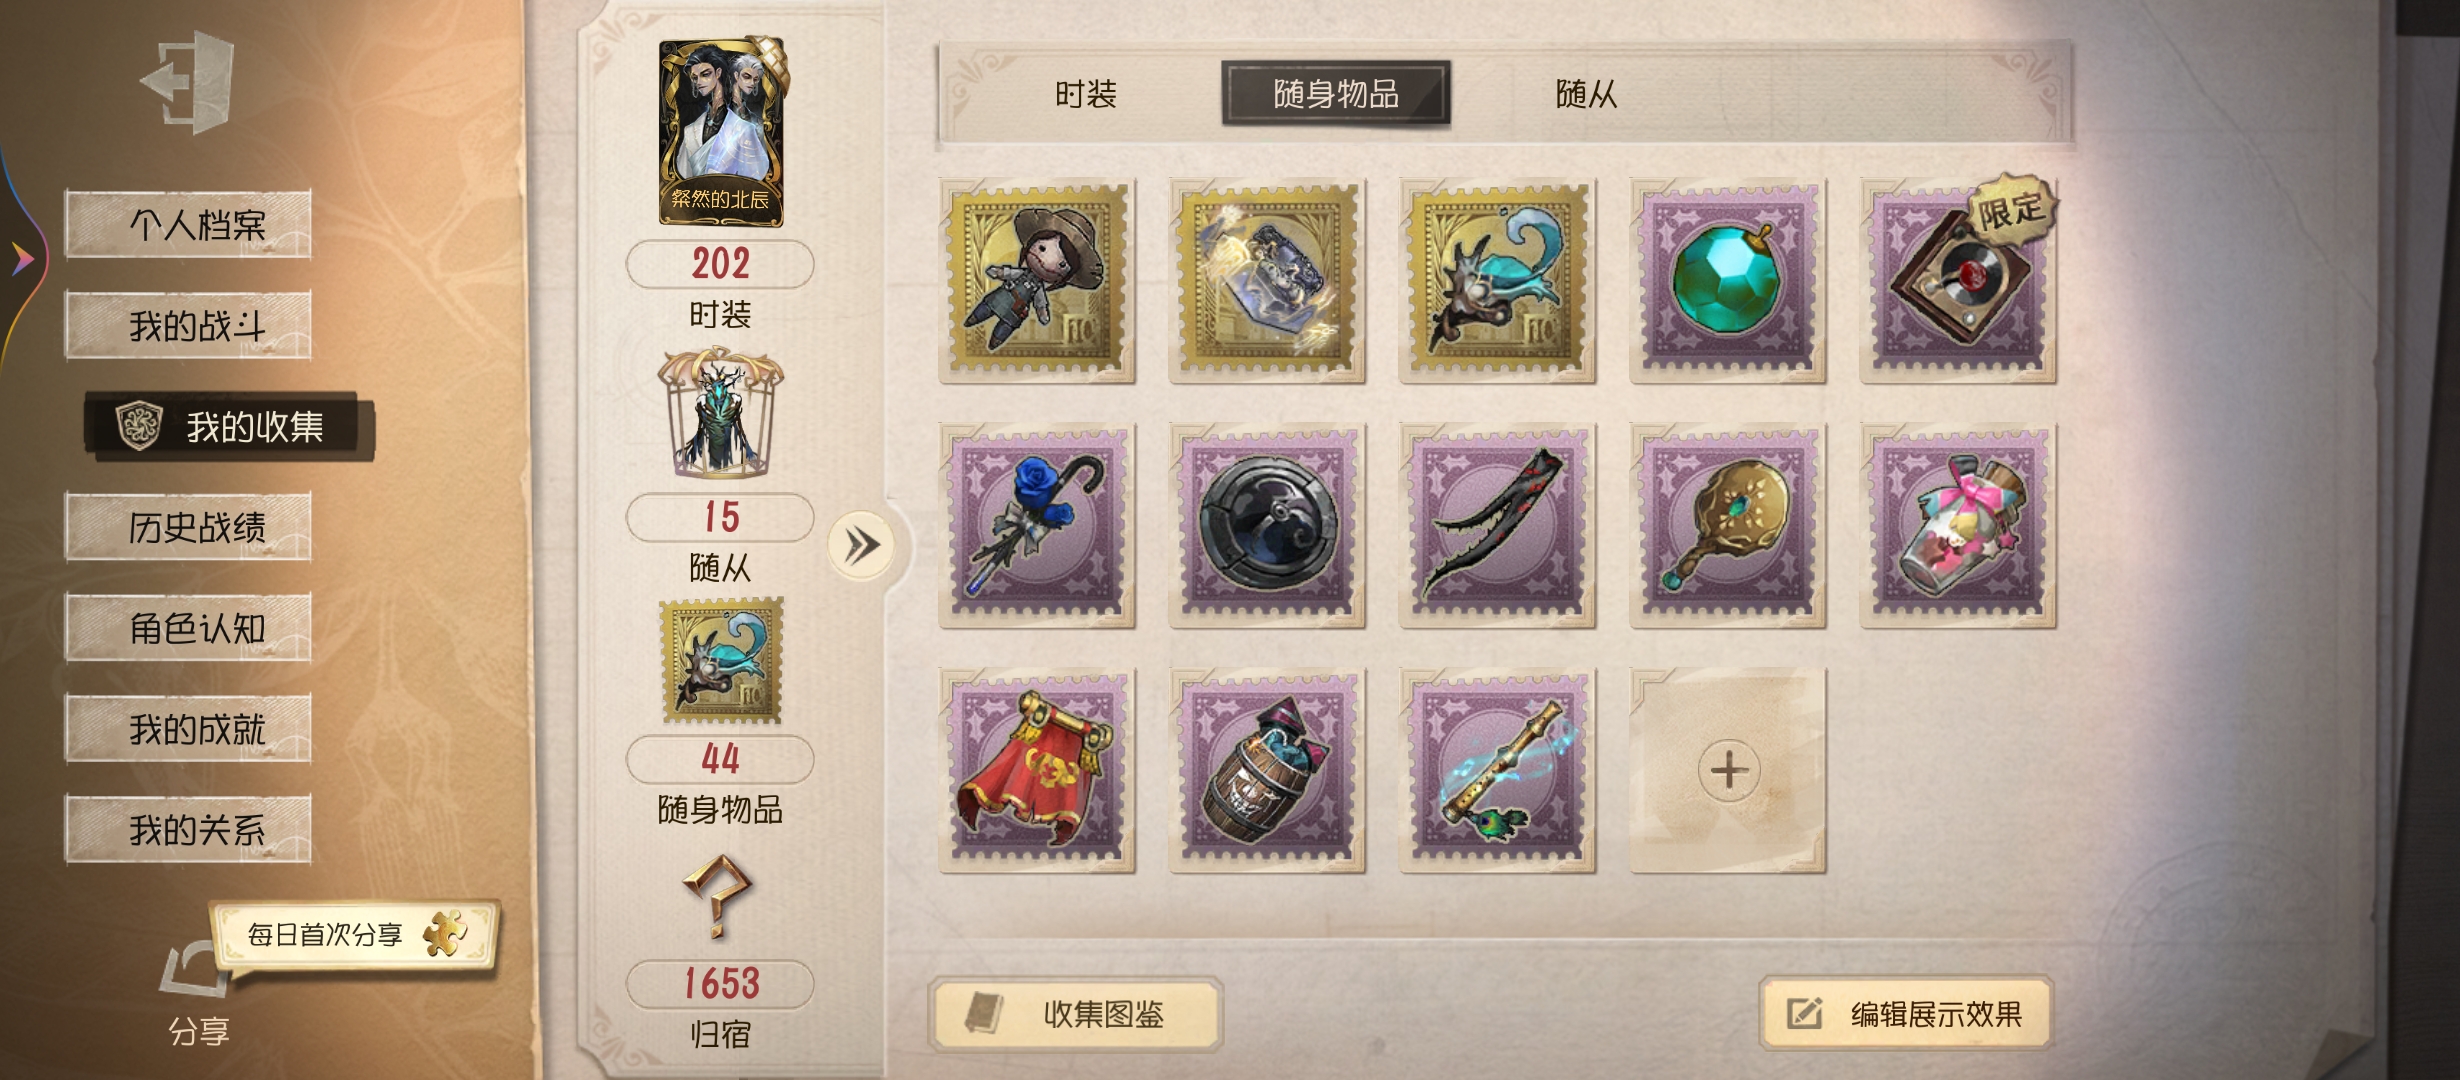Click the exit door icon
Image resolution: width=2460 pixels, height=1080 pixels.
coord(188,82)
